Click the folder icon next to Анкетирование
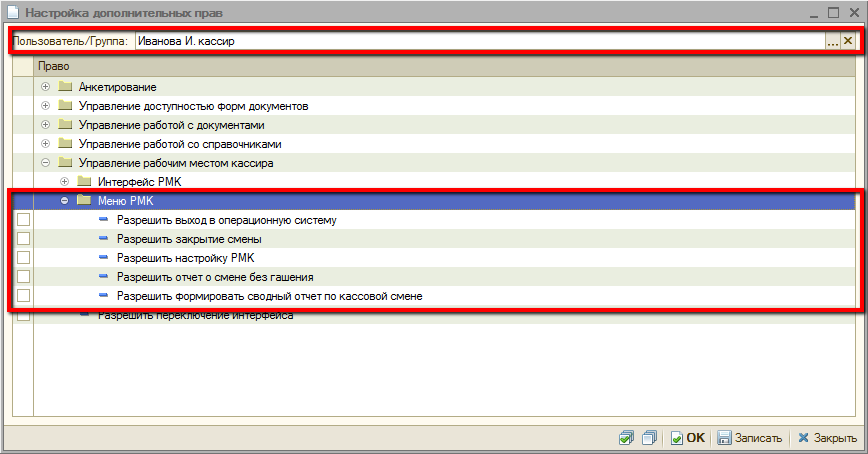This screenshot has height=454, width=868. [x=66, y=87]
